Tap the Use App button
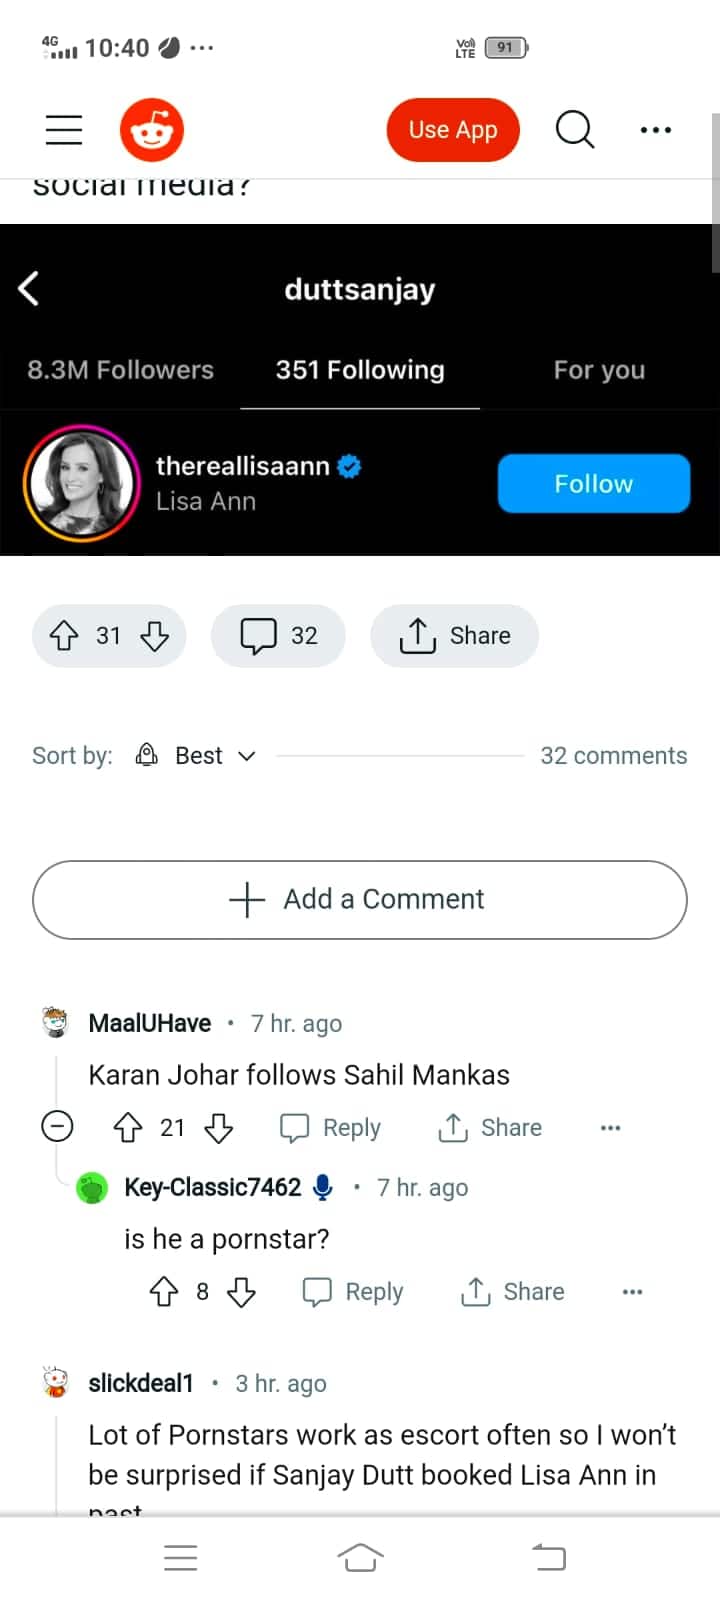Image resolution: width=720 pixels, height=1600 pixels. coord(453,130)
